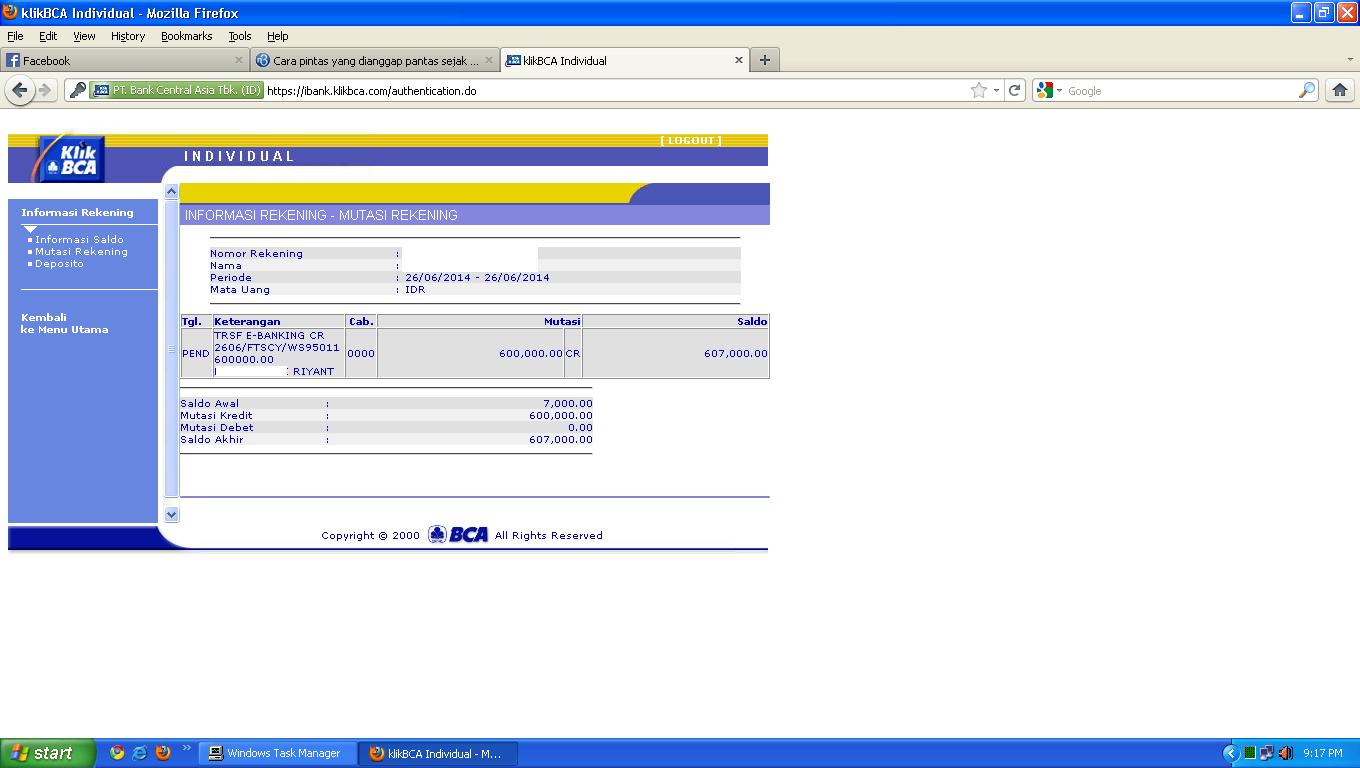Expand hidden system tray icons
The width and height of the screenshot is (1360, 768).
point(1231,753)
